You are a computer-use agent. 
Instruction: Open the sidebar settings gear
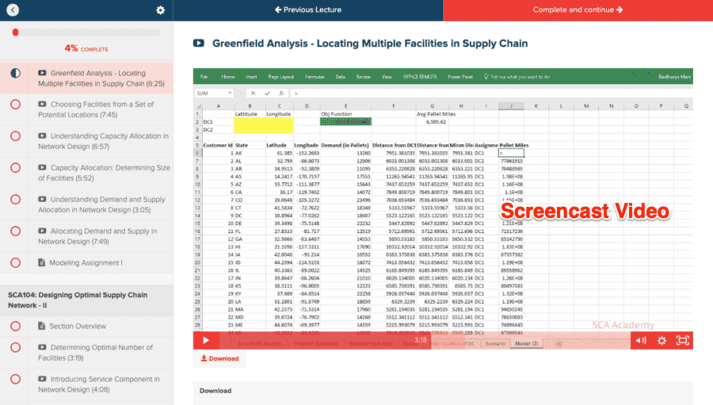(x=161, y=10)
